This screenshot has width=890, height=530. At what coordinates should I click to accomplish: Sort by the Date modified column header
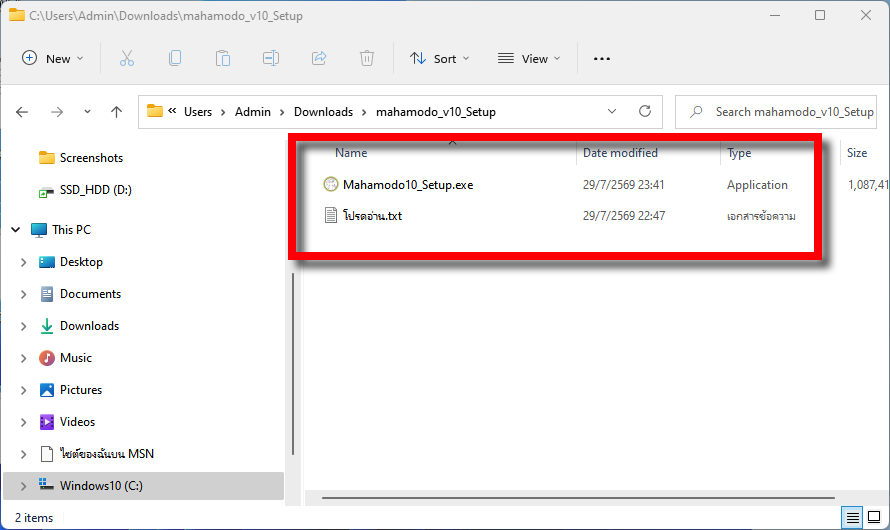point(620,153)
